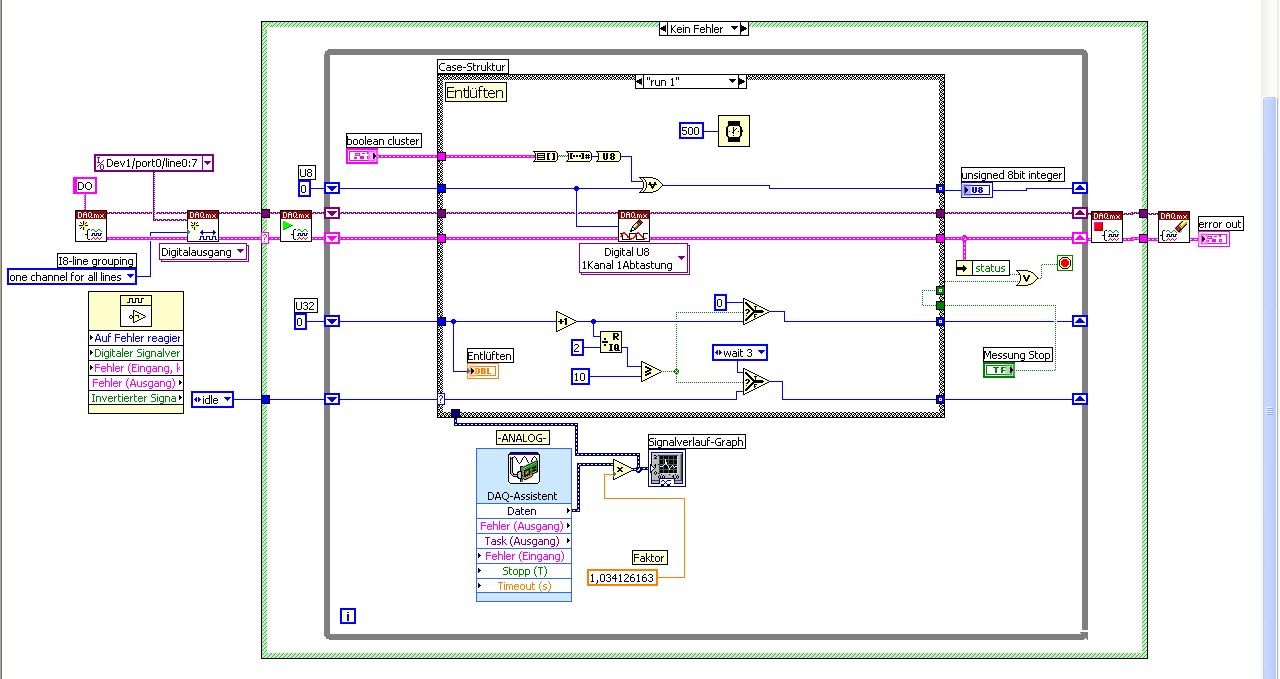This screenshot has width=1280, height=679.
Task: Go to previous case of "run 1" structure
Action: click(x=640, y=82)
